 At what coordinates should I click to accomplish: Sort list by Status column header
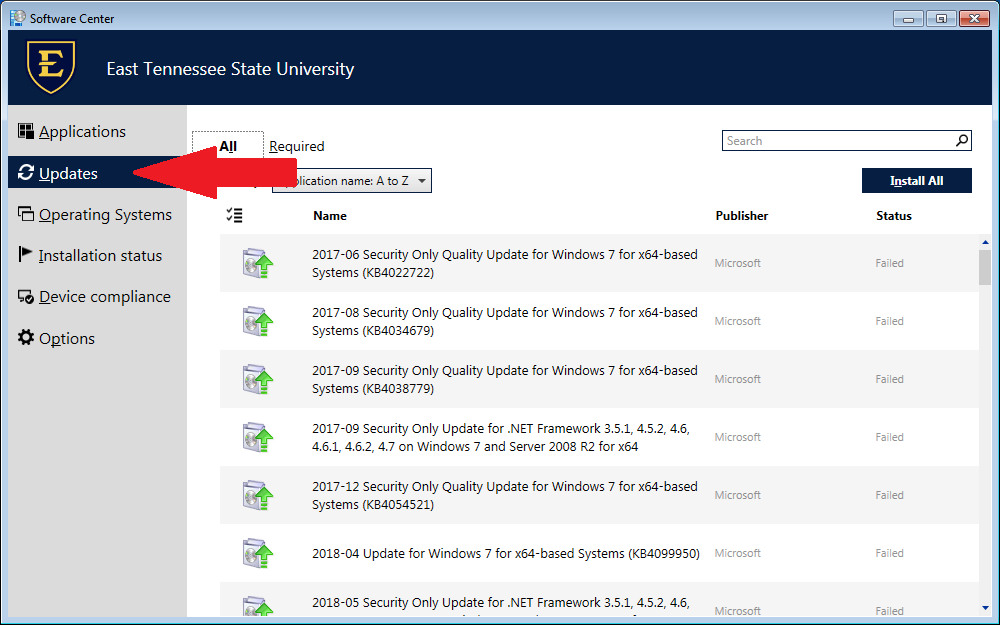click(894, 215)
